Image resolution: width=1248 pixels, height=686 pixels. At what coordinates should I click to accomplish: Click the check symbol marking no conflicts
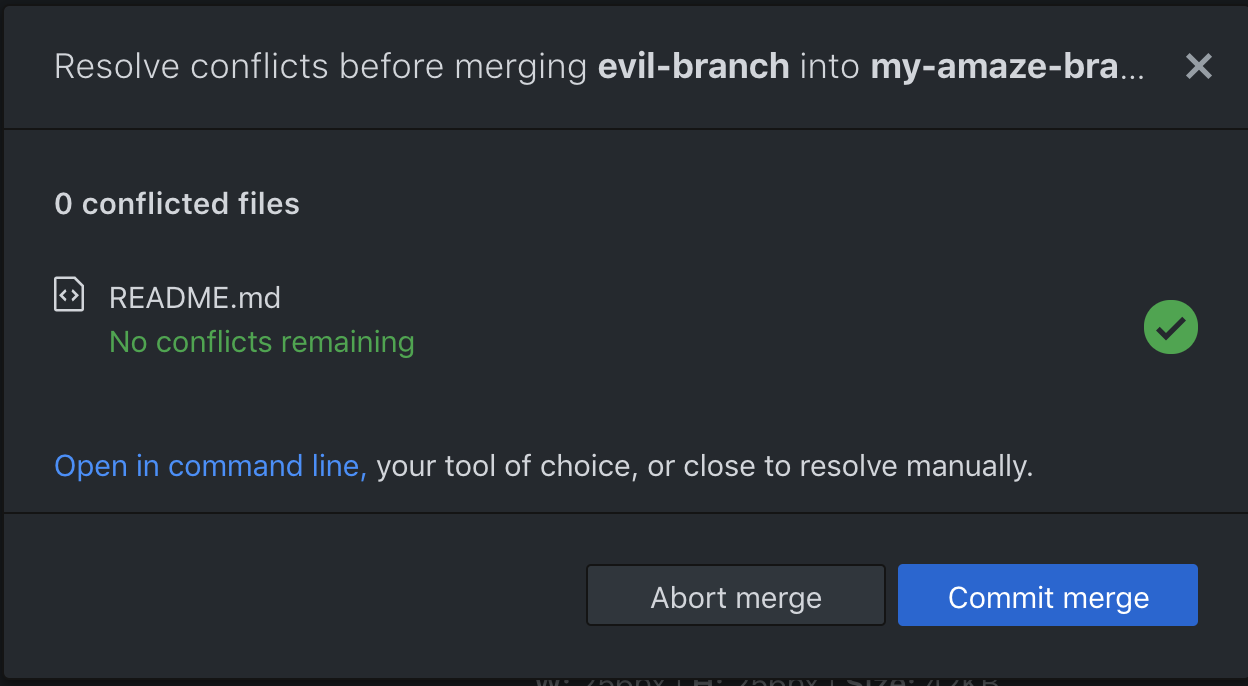pyautogui.click(x=1170, y=326)
